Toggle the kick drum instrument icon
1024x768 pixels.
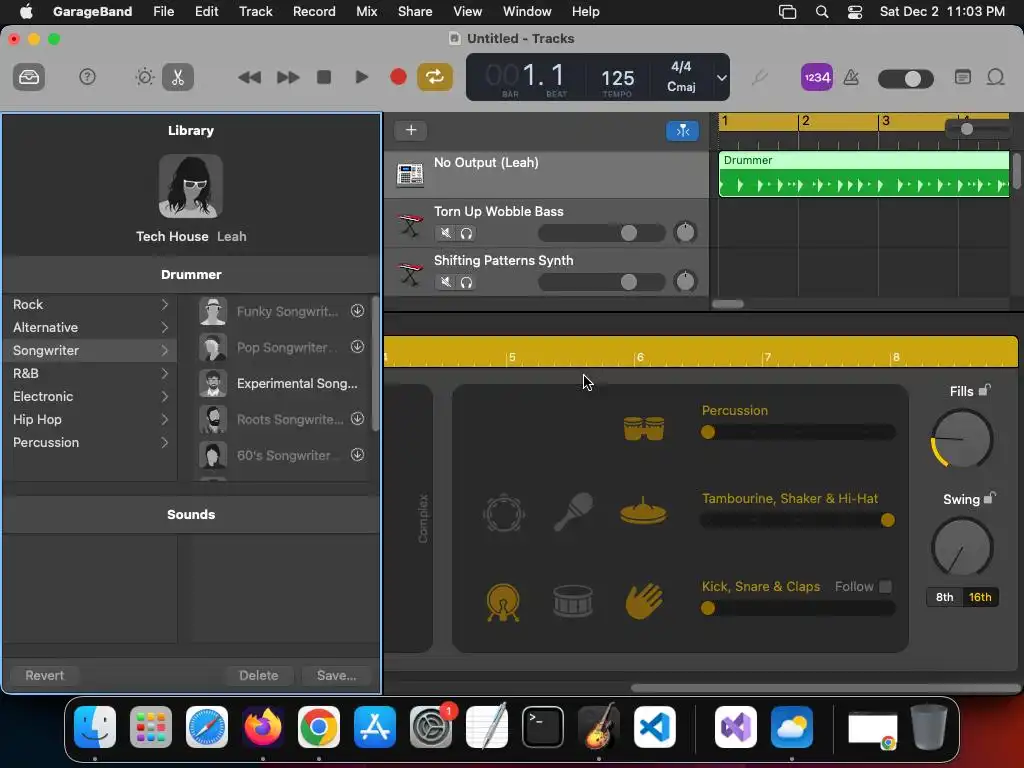click(x=503, y=601)
